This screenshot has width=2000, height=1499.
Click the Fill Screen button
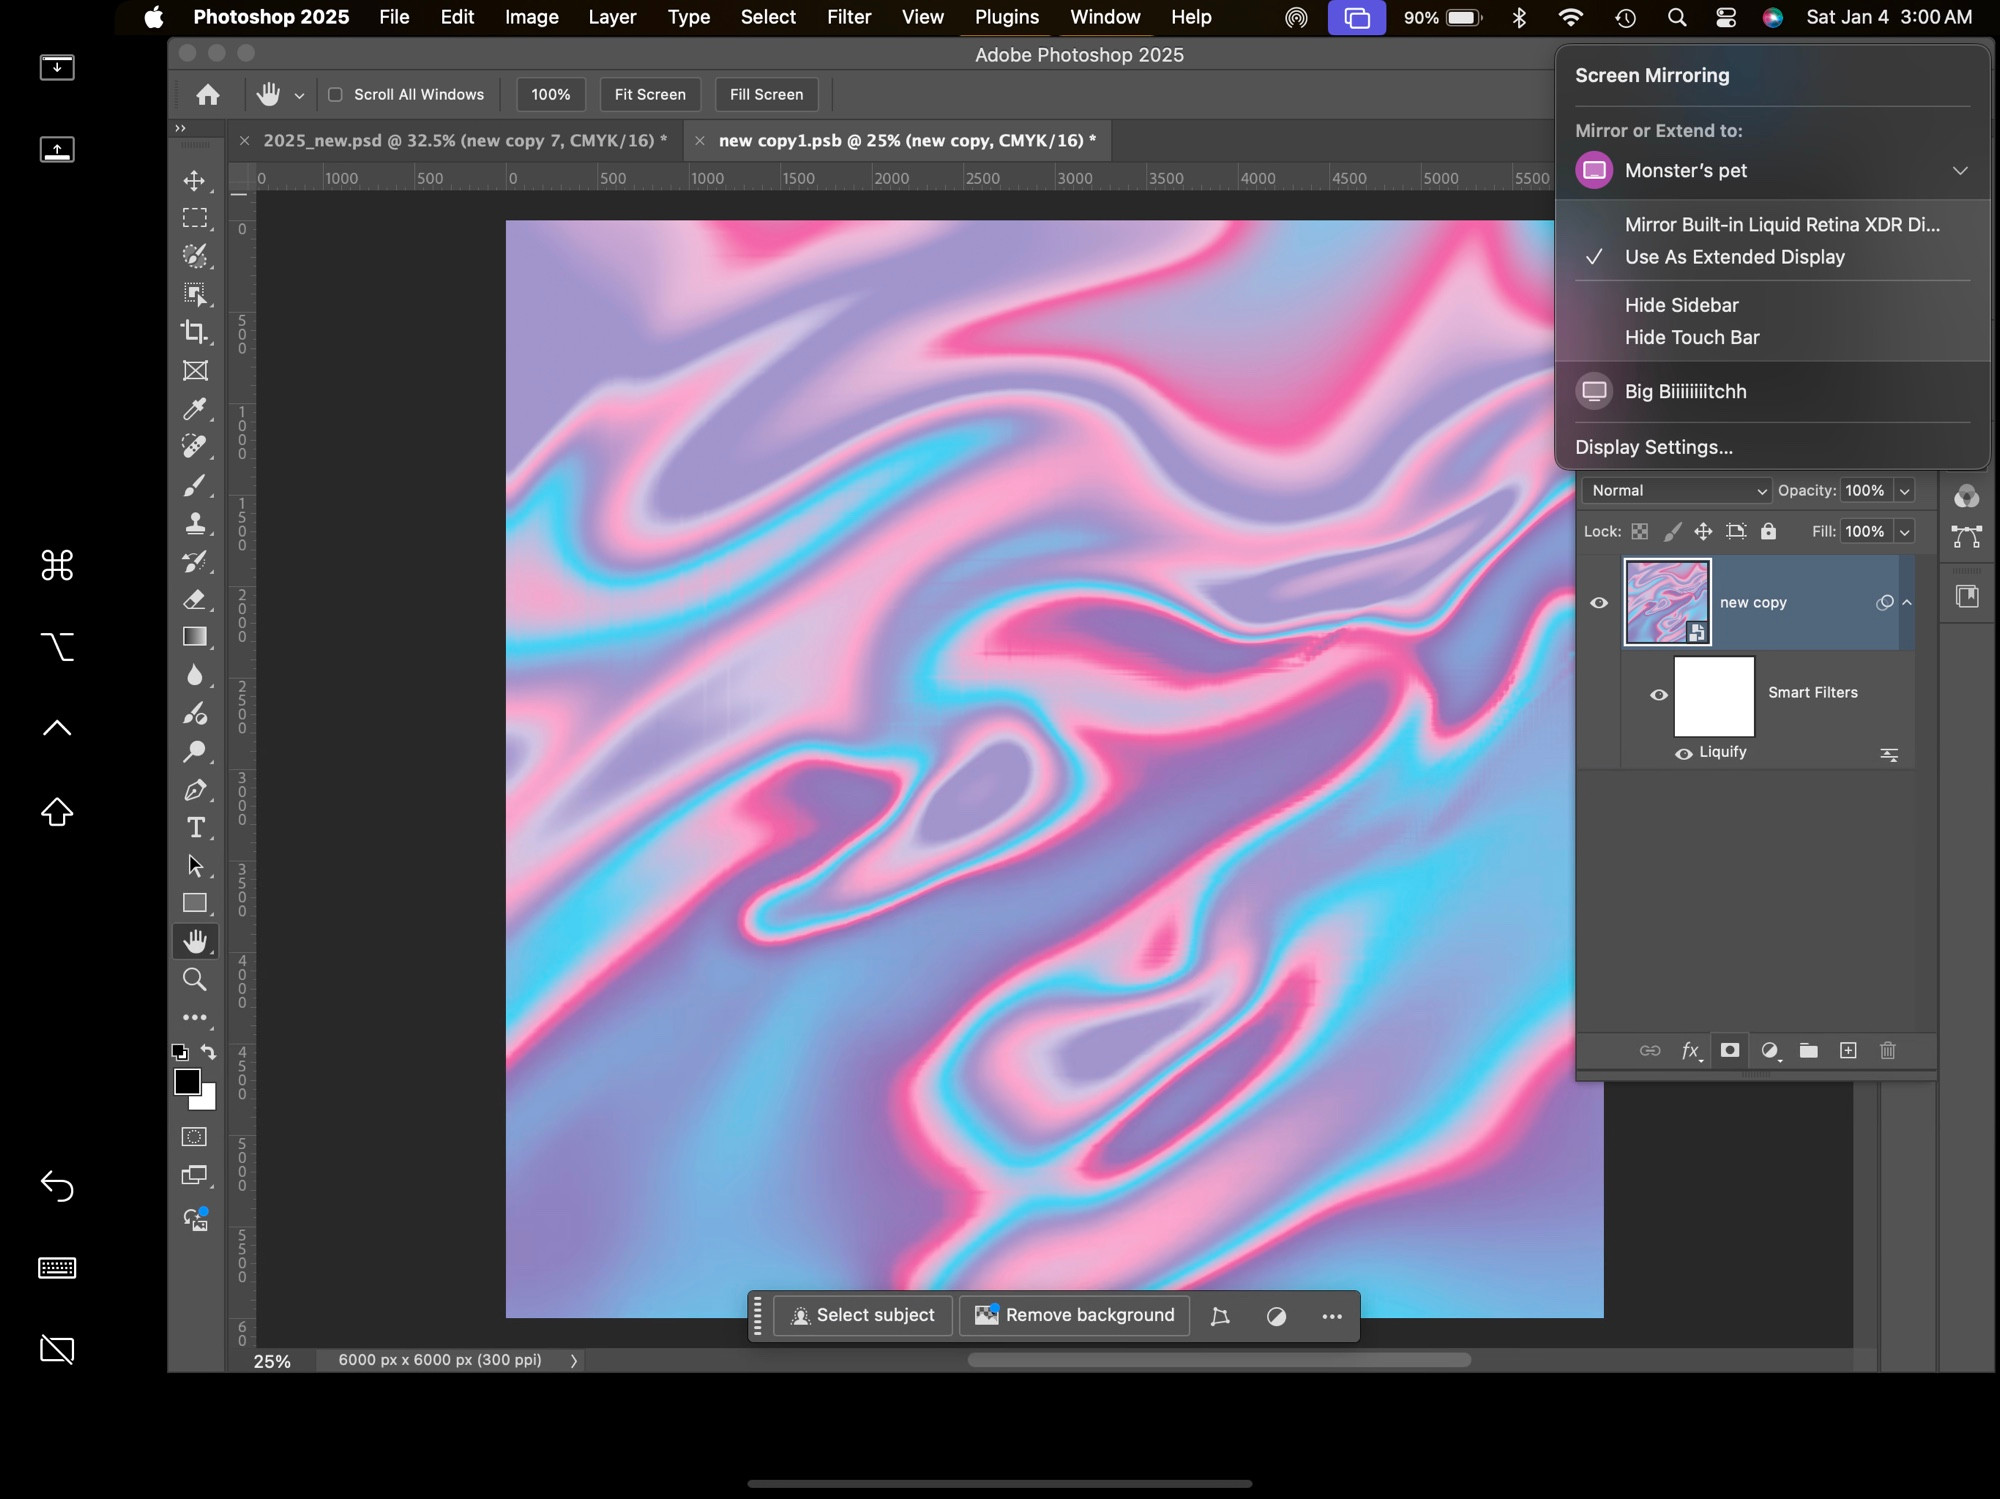[x=767, y=95]
